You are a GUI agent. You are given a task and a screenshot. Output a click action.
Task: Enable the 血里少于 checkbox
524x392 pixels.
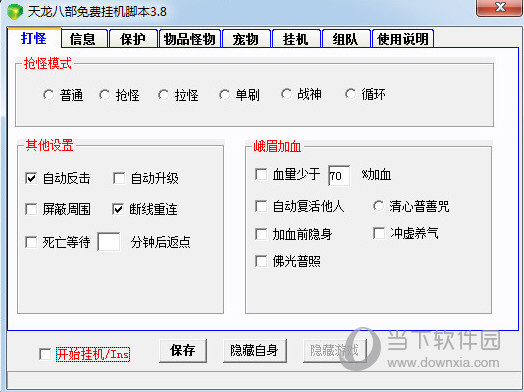261,174
